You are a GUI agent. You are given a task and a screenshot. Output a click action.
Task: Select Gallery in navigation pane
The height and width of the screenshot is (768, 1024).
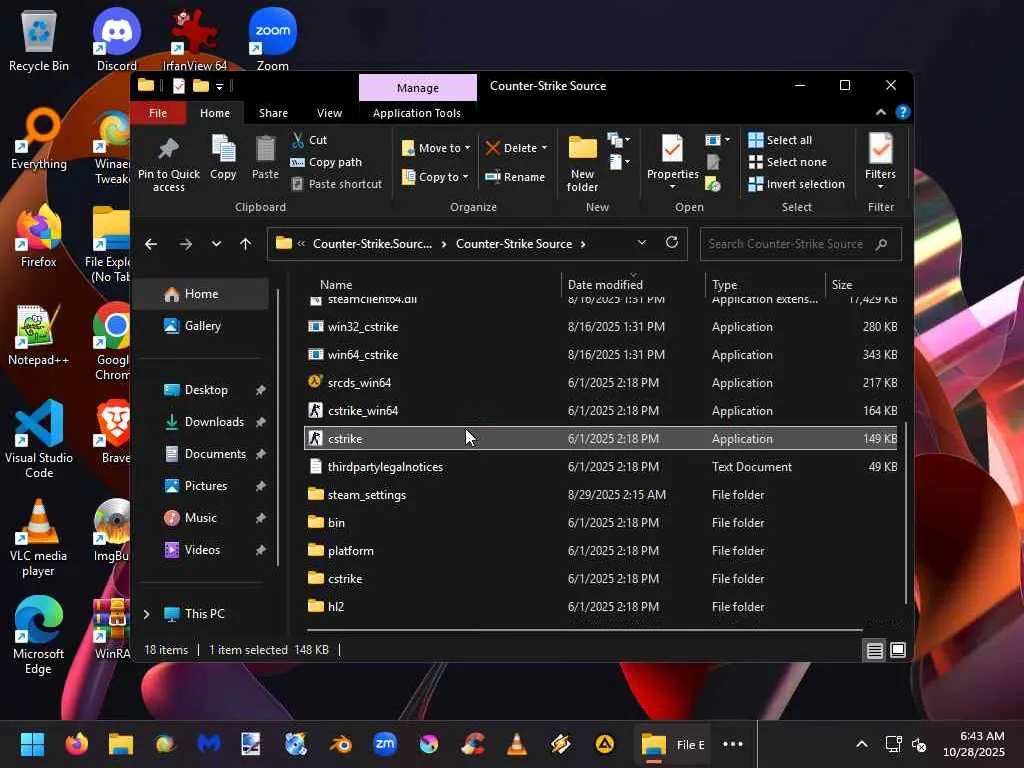pyautogui.click(x=204, y=326)
